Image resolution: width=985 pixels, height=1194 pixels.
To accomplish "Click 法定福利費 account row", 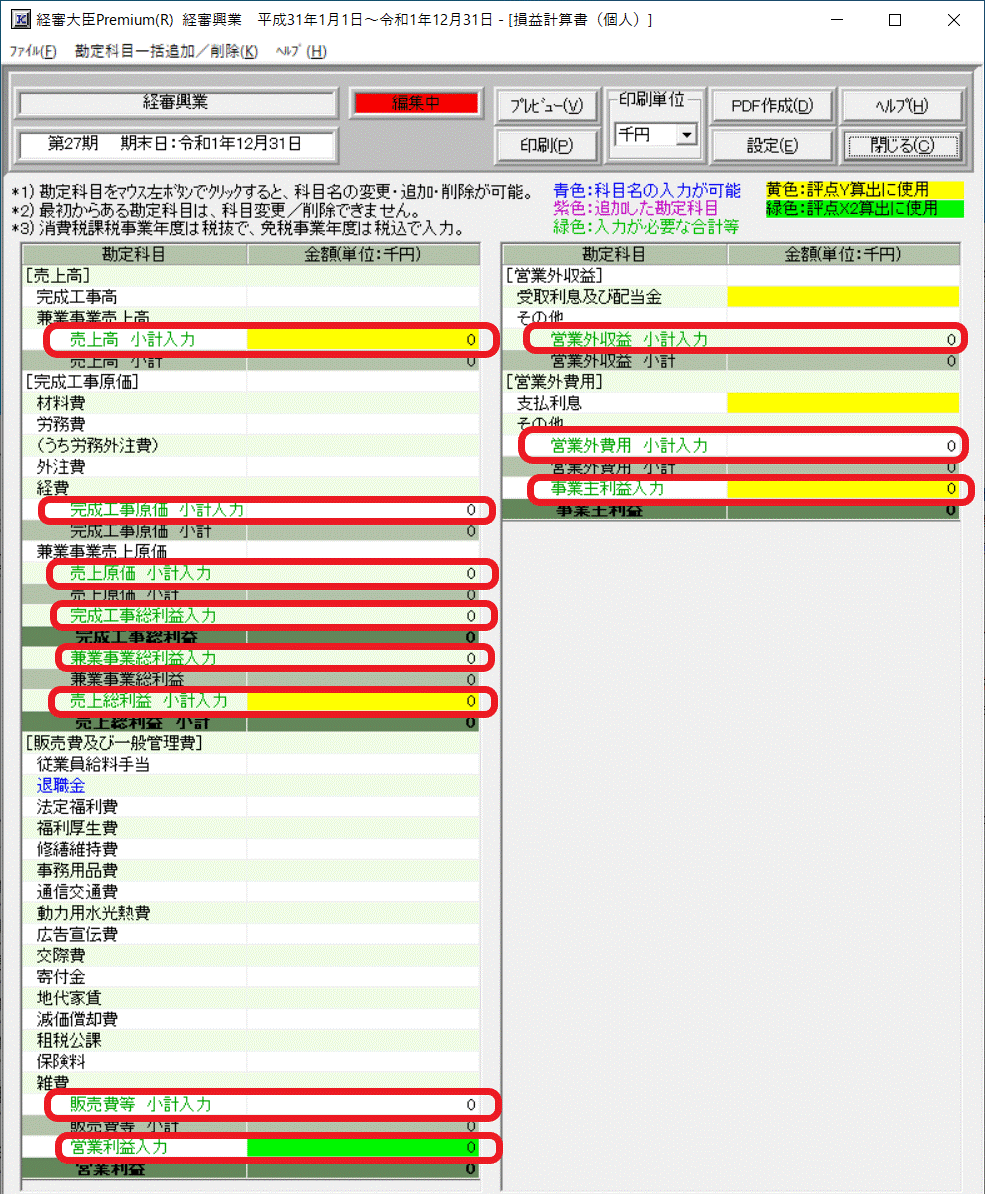I will point(250,807).
